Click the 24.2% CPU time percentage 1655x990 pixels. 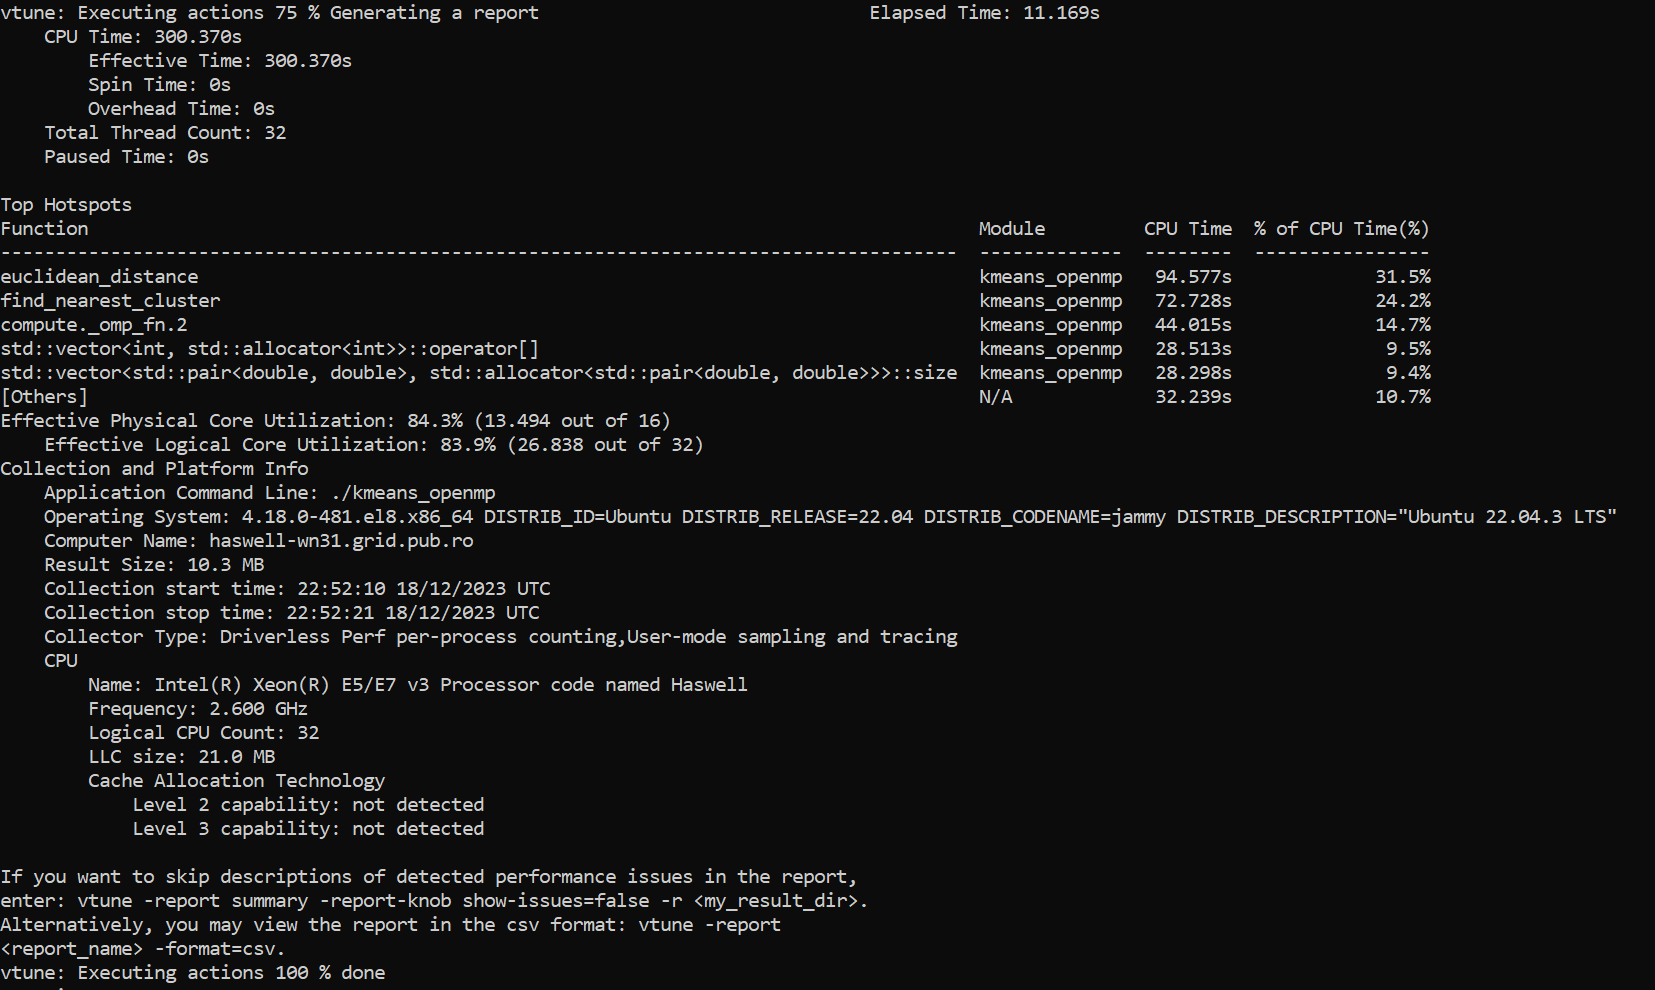[x=1403, y=301]
